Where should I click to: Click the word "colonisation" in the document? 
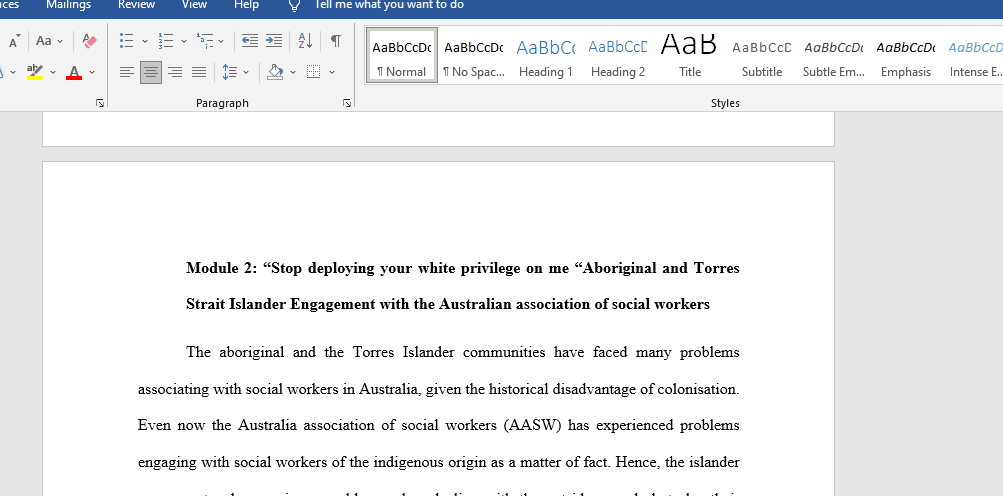[697, 389]
